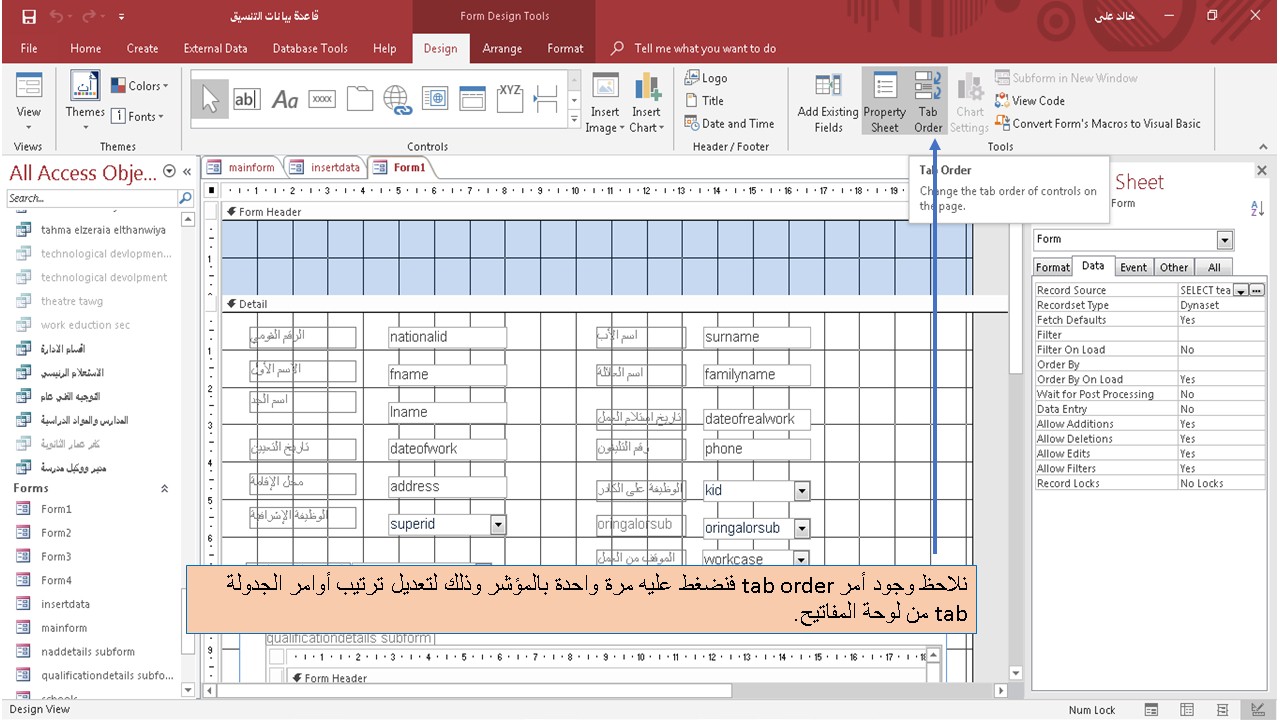Click the Title header tool

708,100
